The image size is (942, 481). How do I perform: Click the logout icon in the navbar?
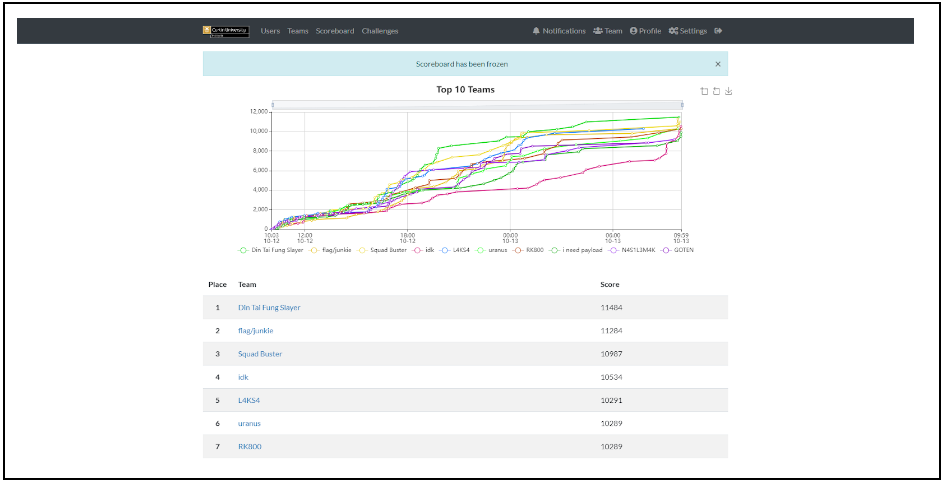[718, 31]
